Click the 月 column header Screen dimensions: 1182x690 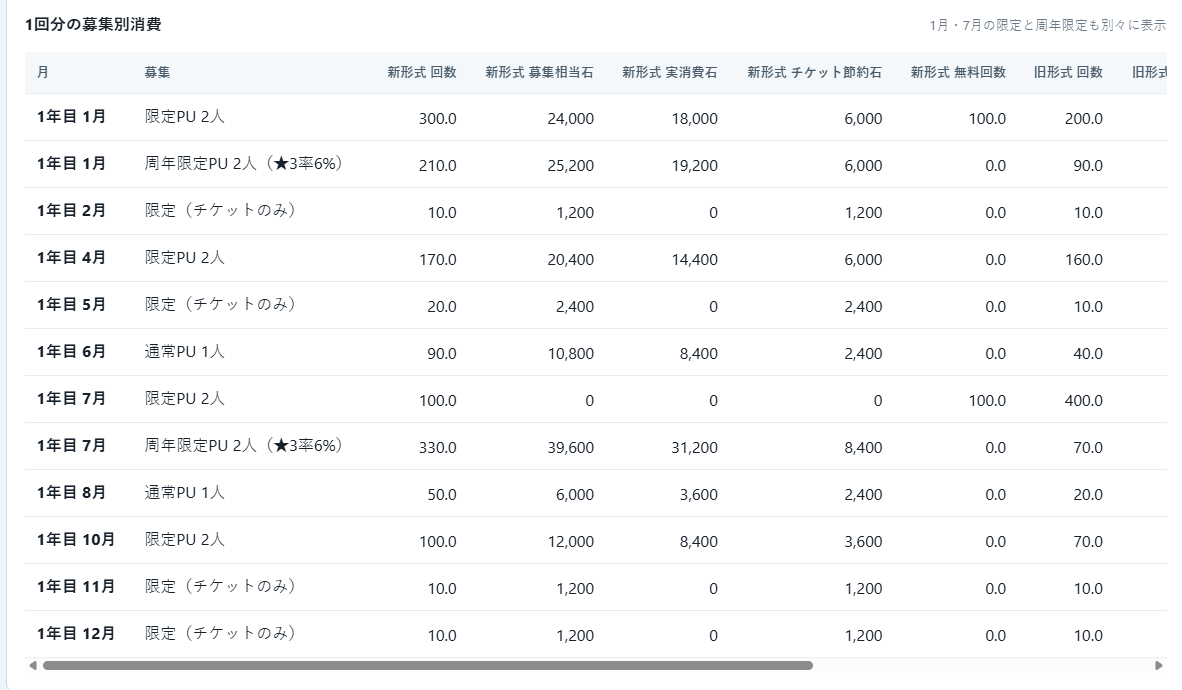tap(43, 72)
